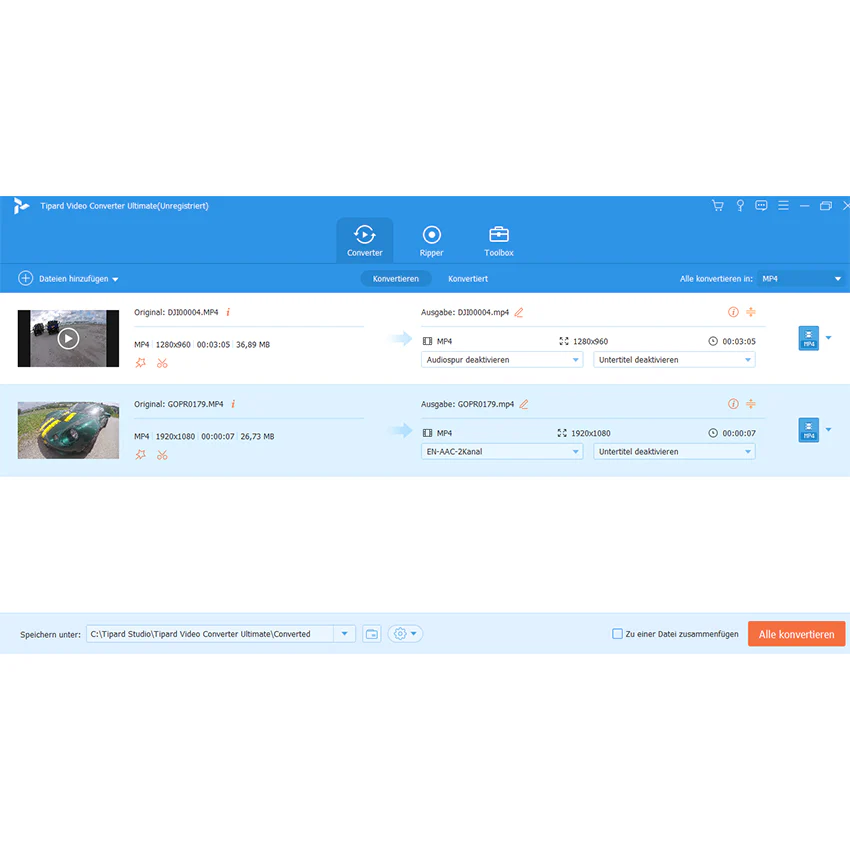Play the DJI00004 video preview
850x850 pixels.
[x=68, y=338]
